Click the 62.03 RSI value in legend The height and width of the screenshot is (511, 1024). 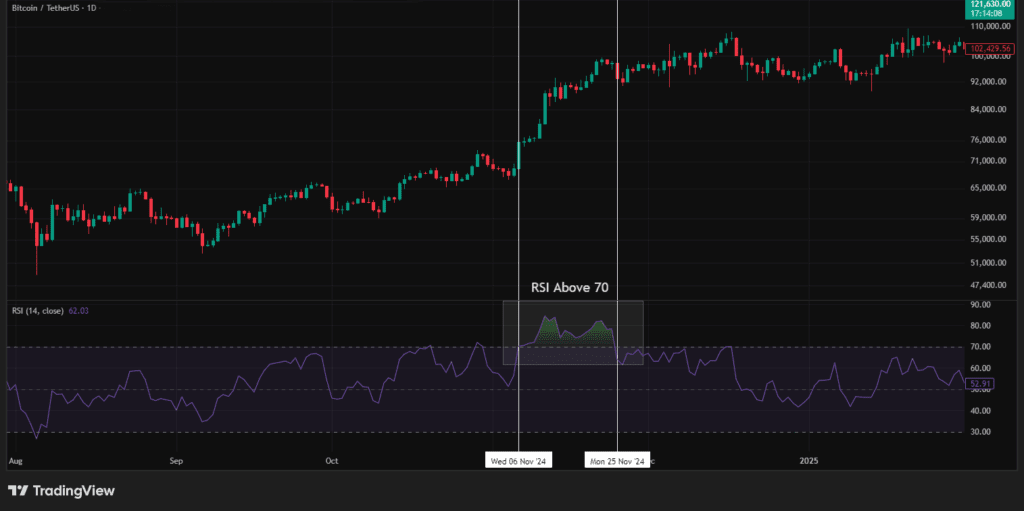[x=78, y=311]
